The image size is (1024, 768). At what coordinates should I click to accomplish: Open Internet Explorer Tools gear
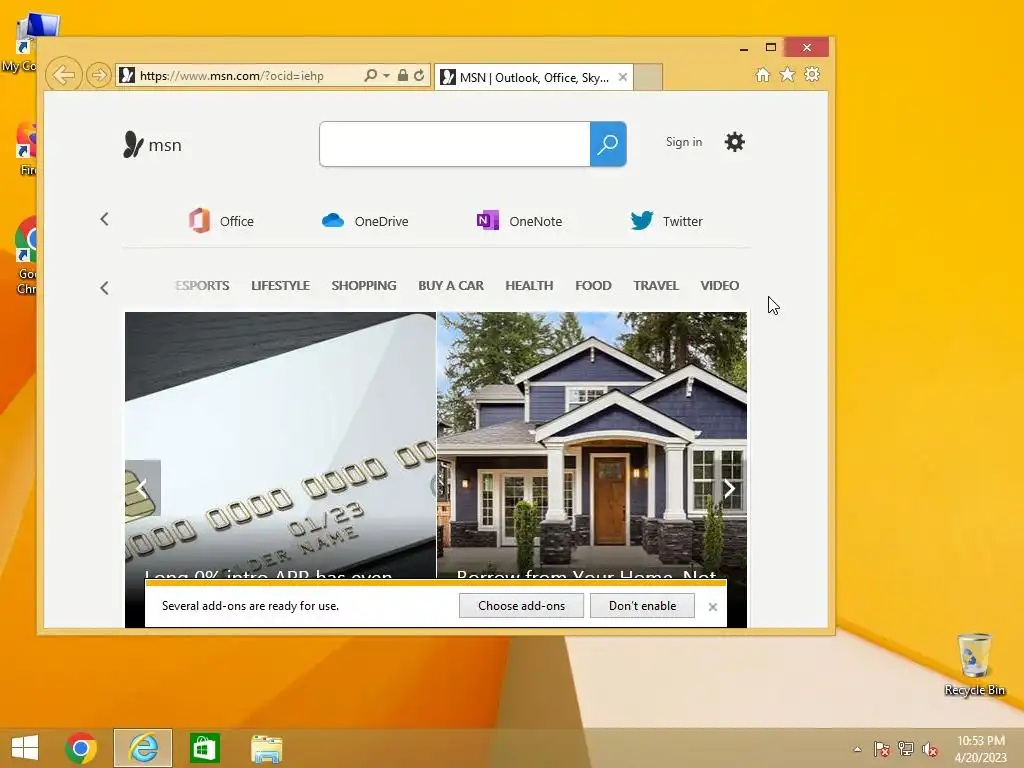click(x=812, y=74)
